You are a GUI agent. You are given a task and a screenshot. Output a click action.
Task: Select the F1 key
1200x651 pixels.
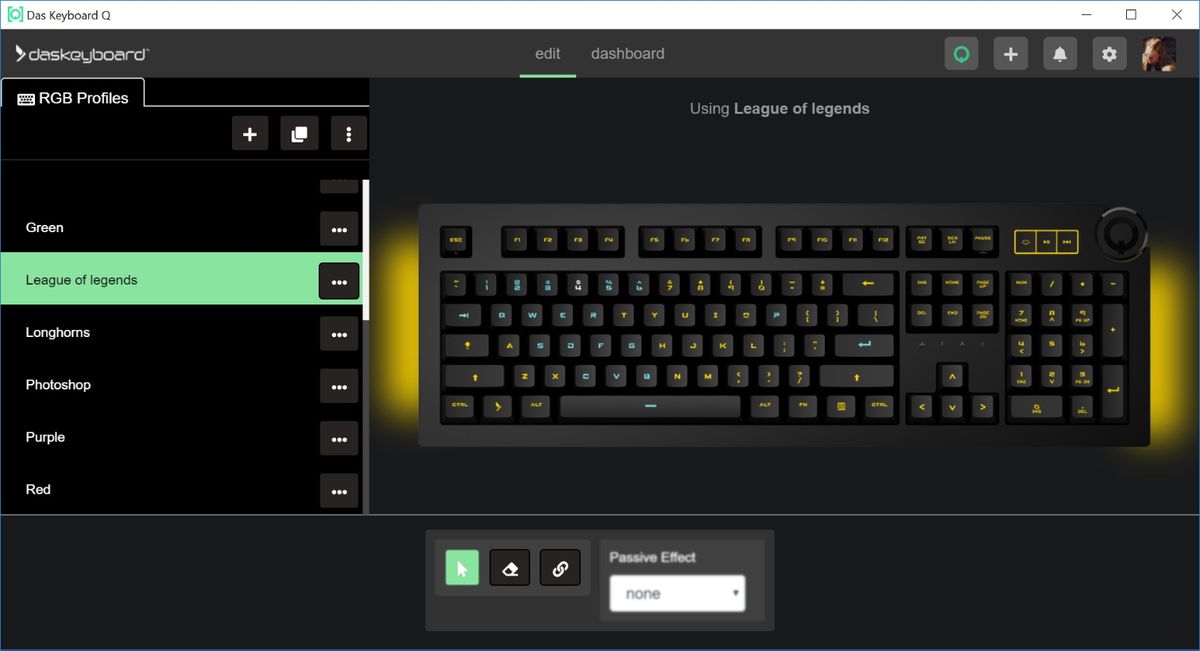[518, 241]
